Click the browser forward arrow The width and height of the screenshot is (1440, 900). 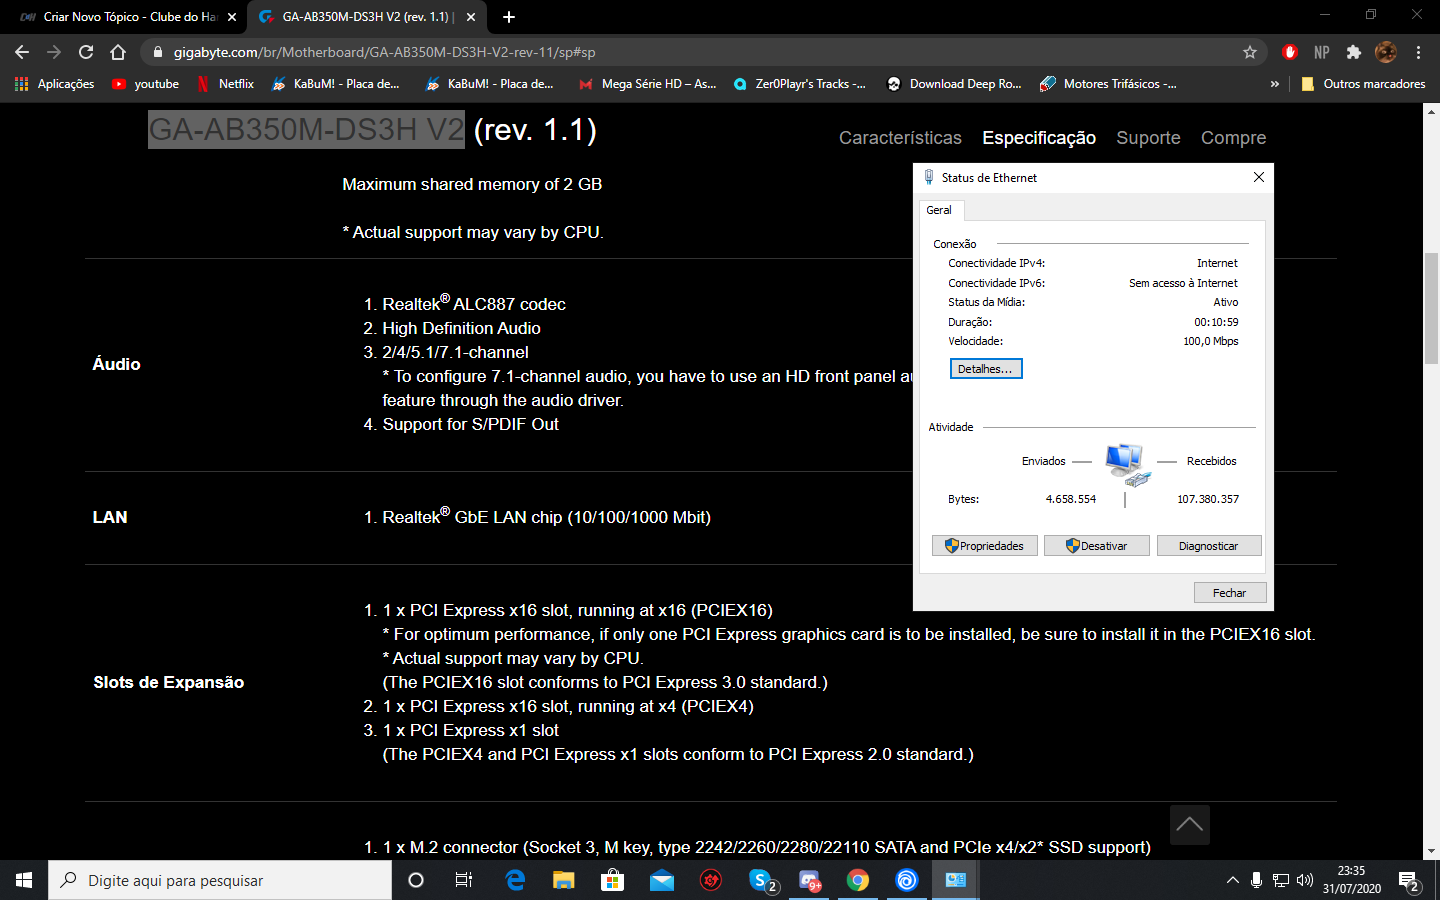(54, 52)
